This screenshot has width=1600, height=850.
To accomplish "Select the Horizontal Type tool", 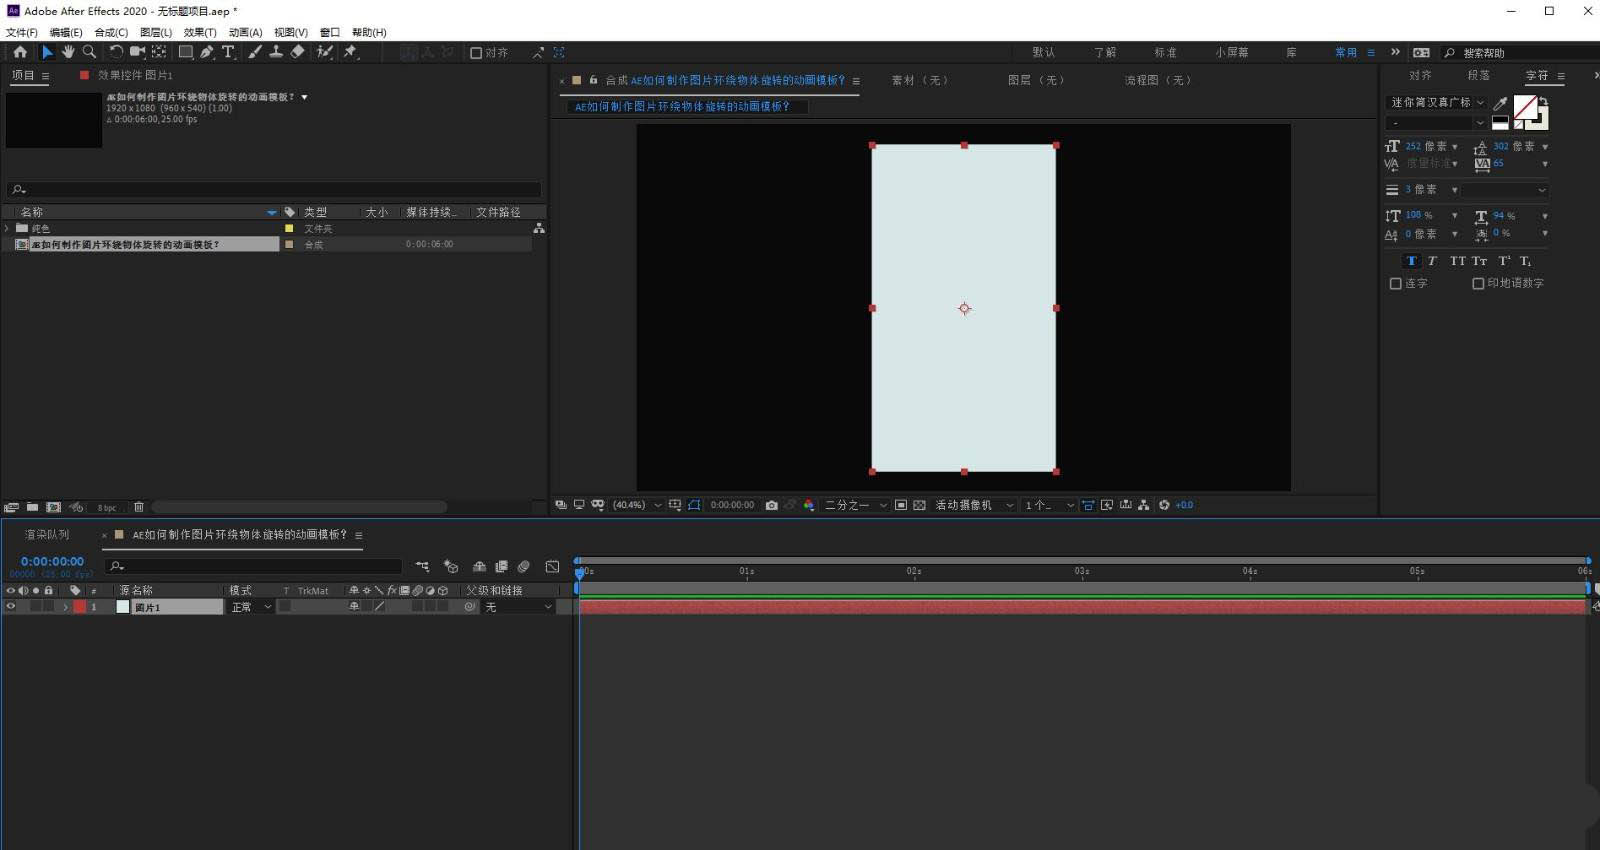I will [x=228, y=52].
